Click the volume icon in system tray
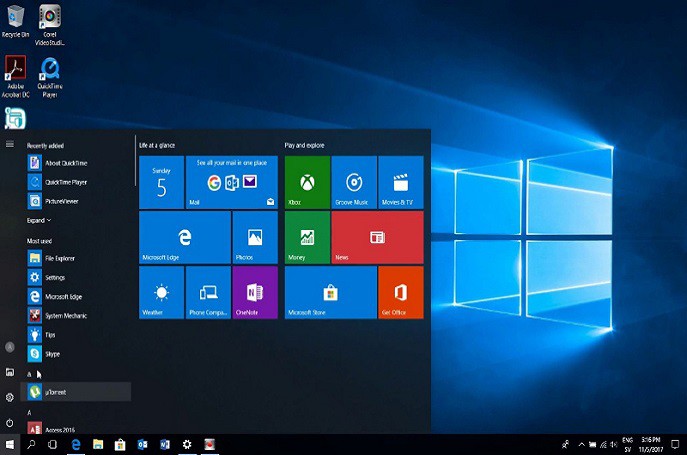The width and height of the screenshot is (687, 455). tap(614, 444)
